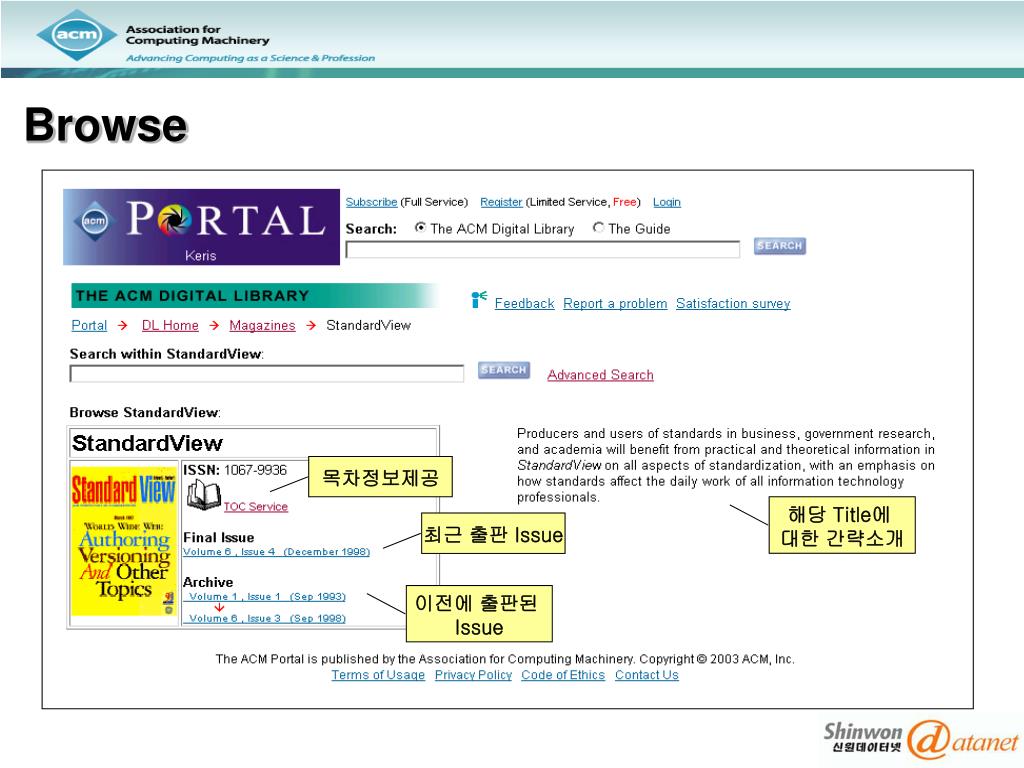Viewport: 1024px width, 768px height.
Task: Open the Feedback link
Action: tap(524, 303)
